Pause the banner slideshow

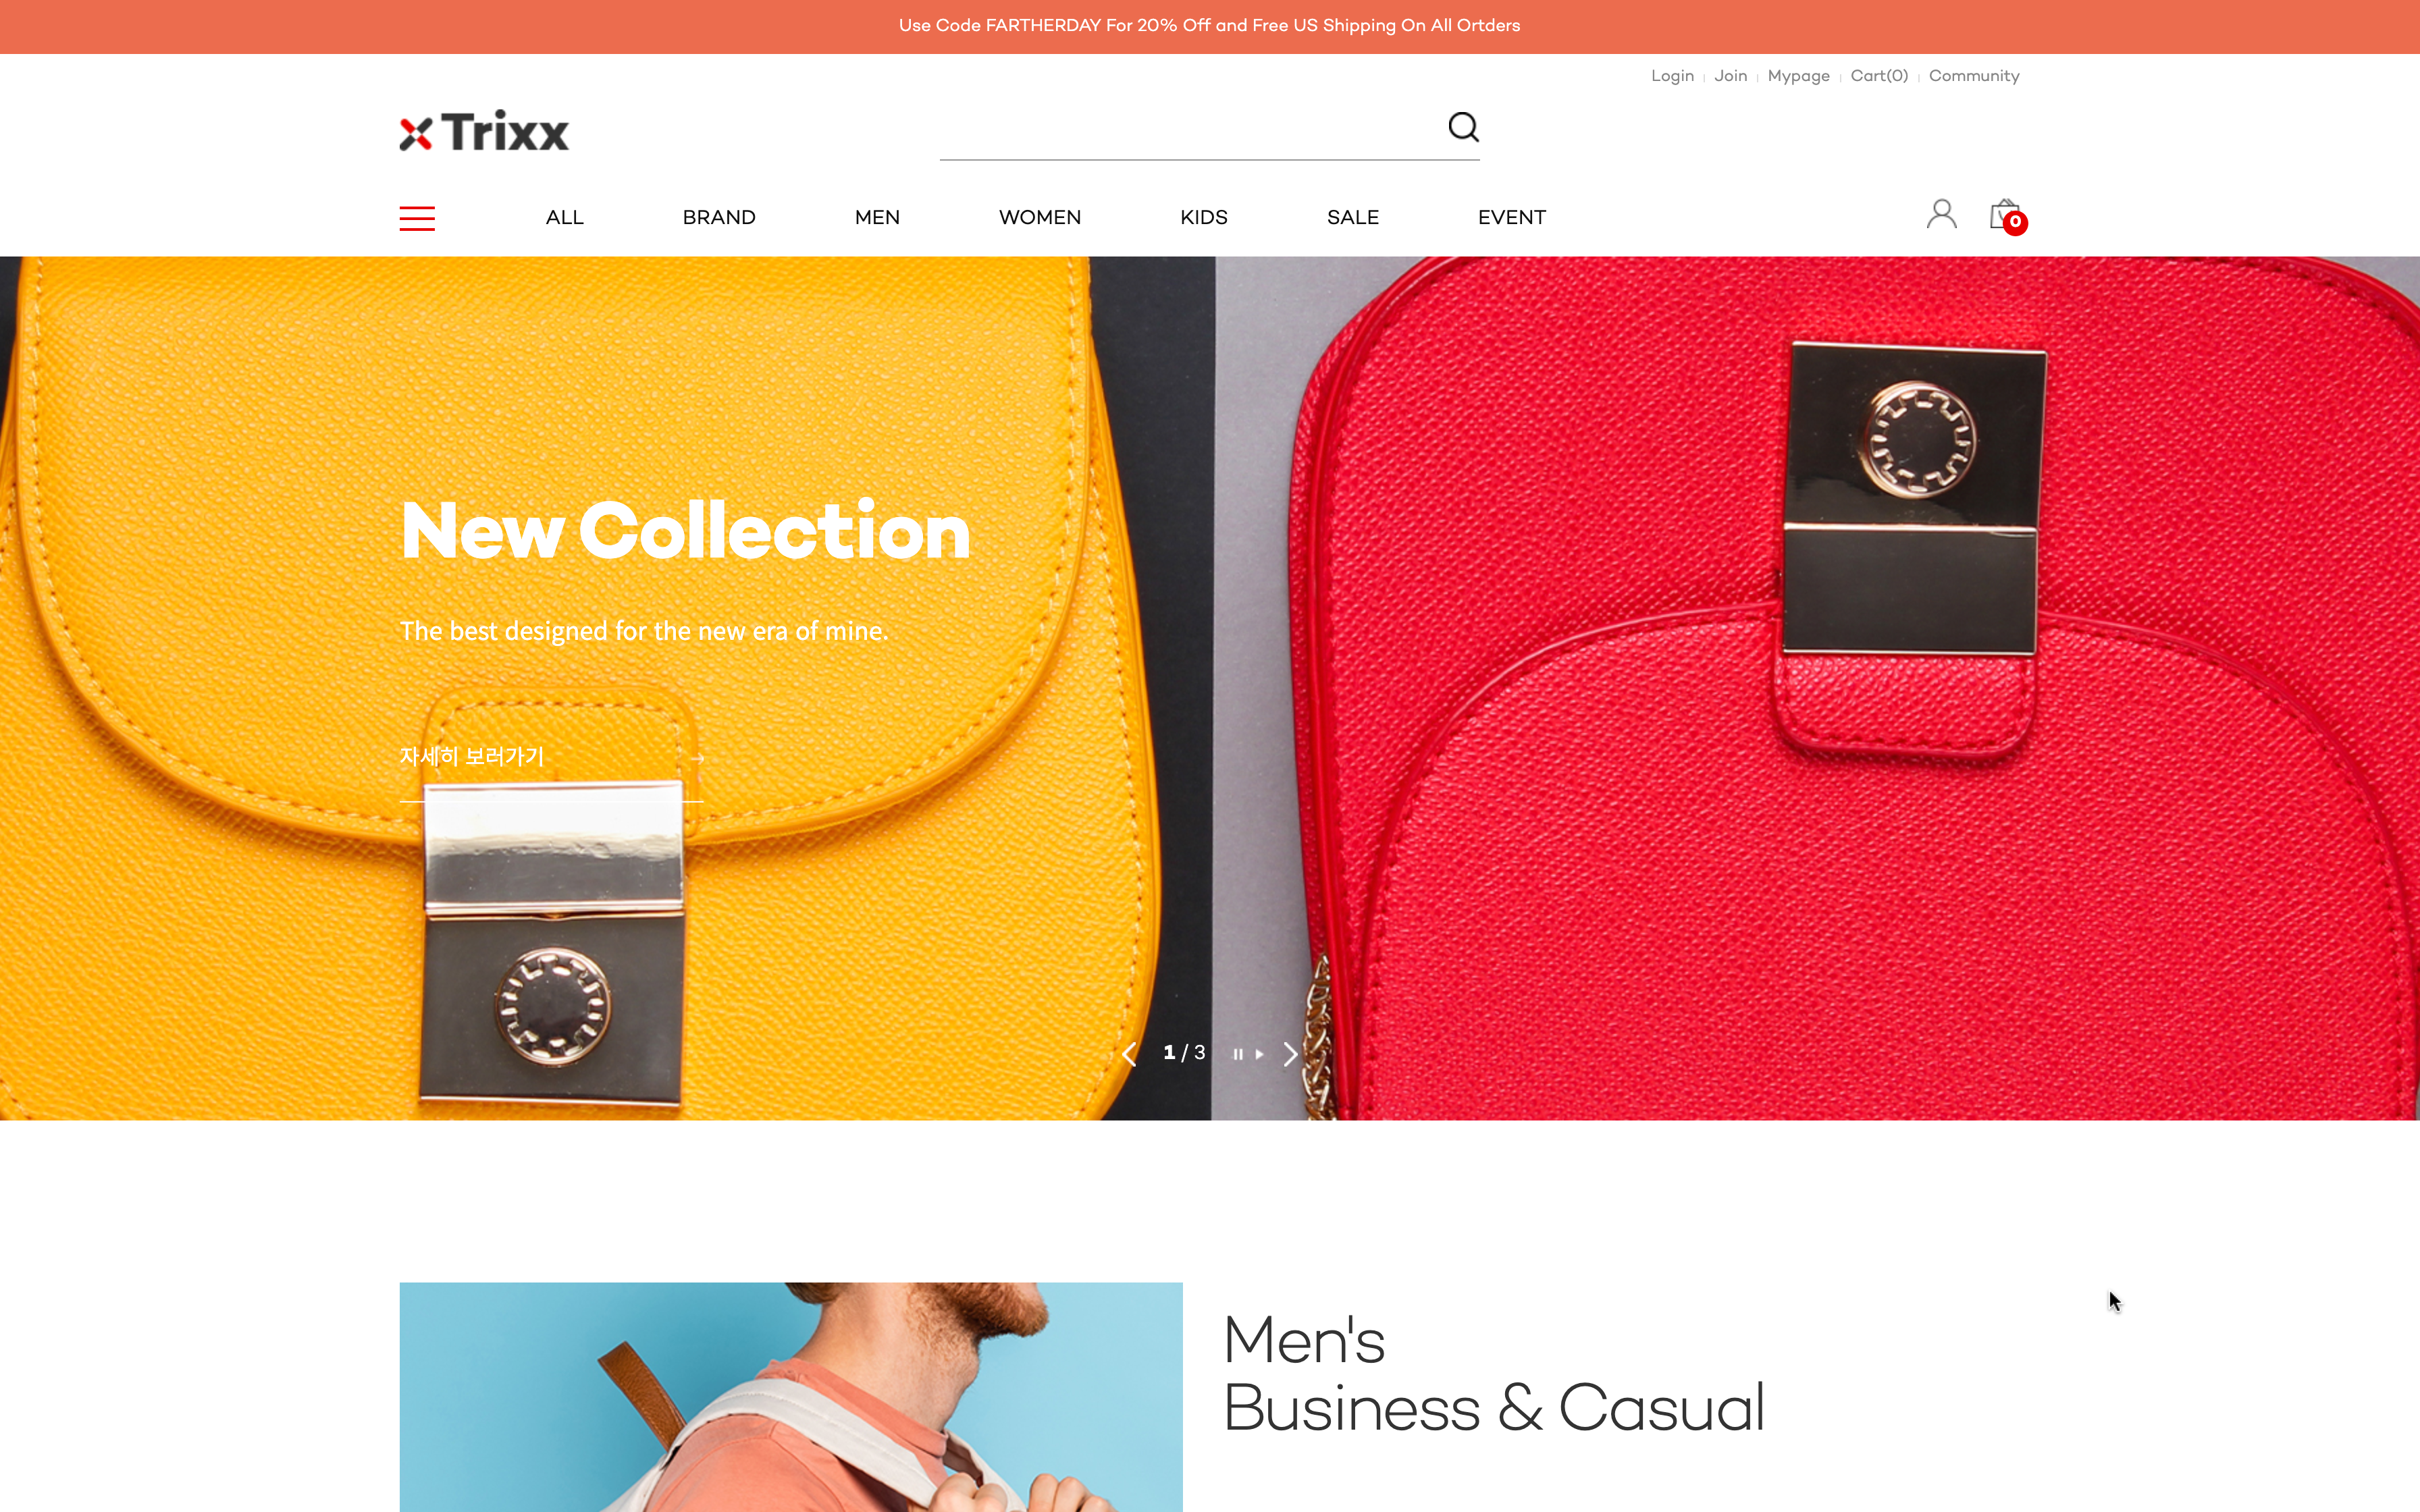coord(1238,1054)
